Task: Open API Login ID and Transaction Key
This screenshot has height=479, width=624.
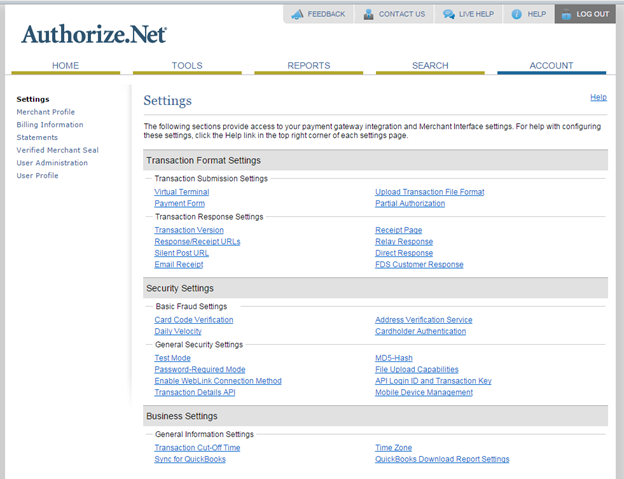Action: pyautogui.click(x=433, y=381)
